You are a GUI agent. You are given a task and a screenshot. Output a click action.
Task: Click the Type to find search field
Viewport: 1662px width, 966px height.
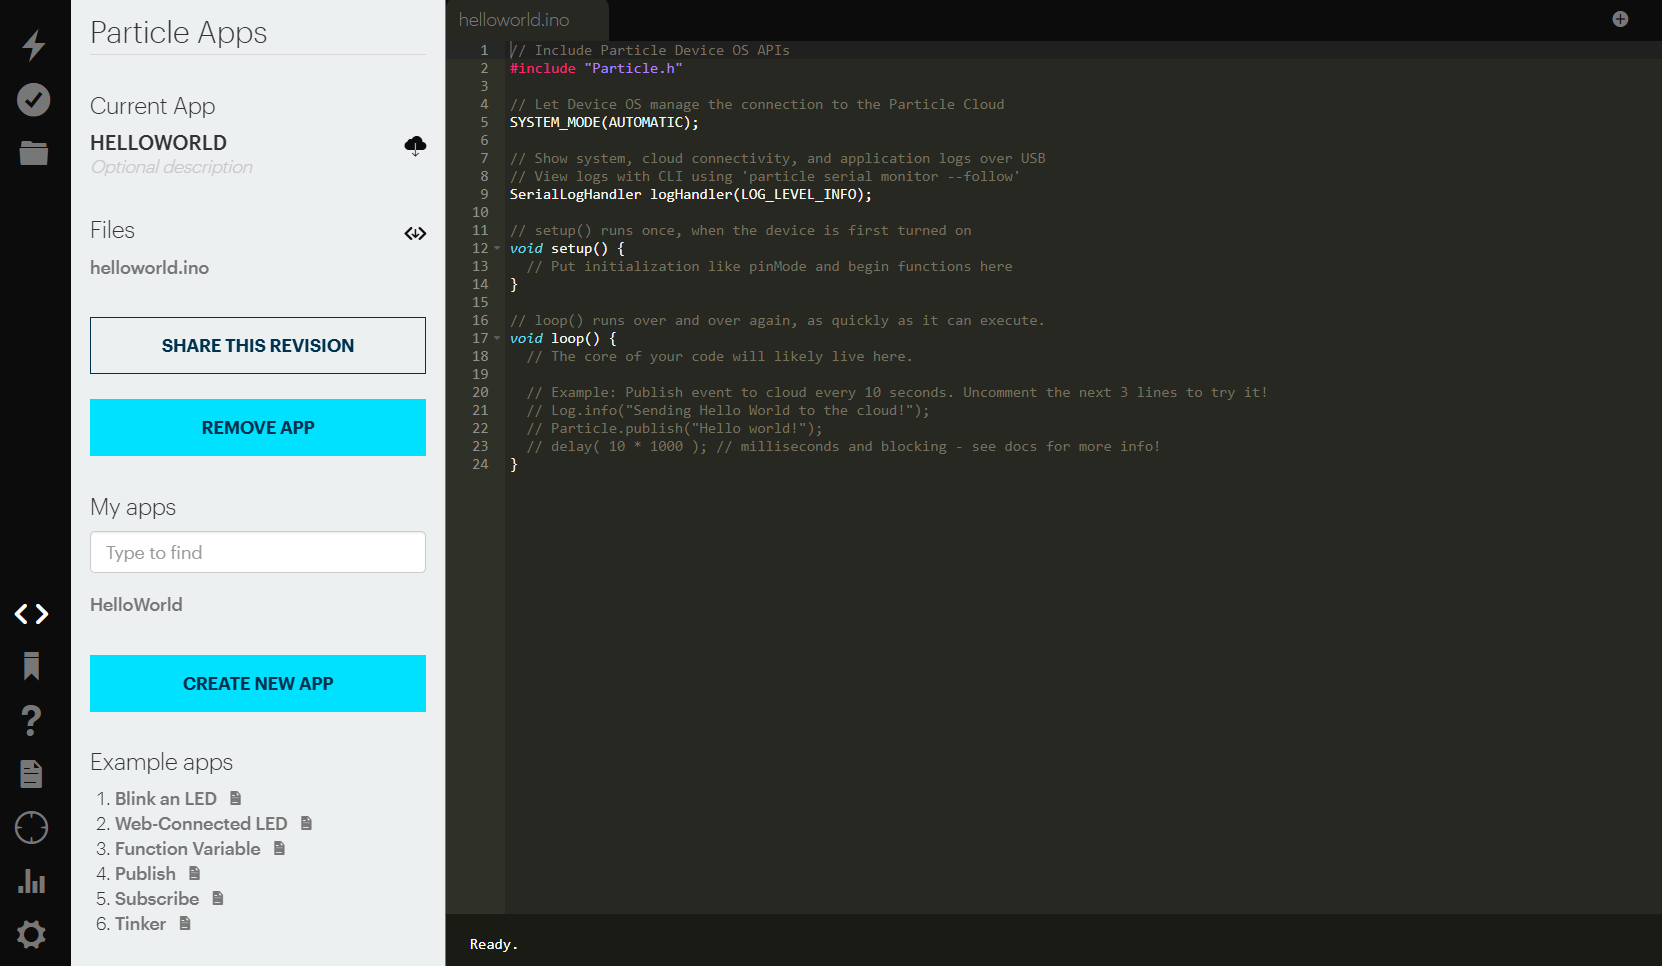(x=257, y=552)
